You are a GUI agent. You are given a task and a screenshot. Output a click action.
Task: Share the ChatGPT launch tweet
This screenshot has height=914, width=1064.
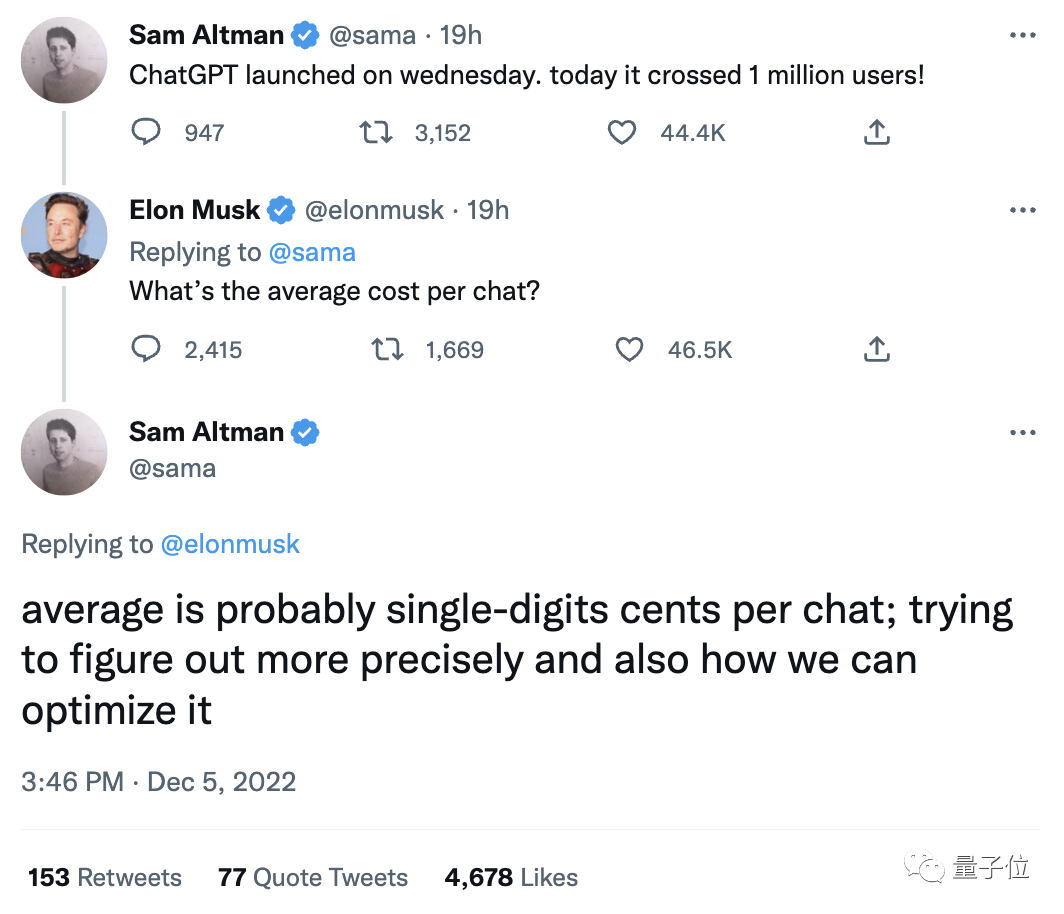pos(876,132)
